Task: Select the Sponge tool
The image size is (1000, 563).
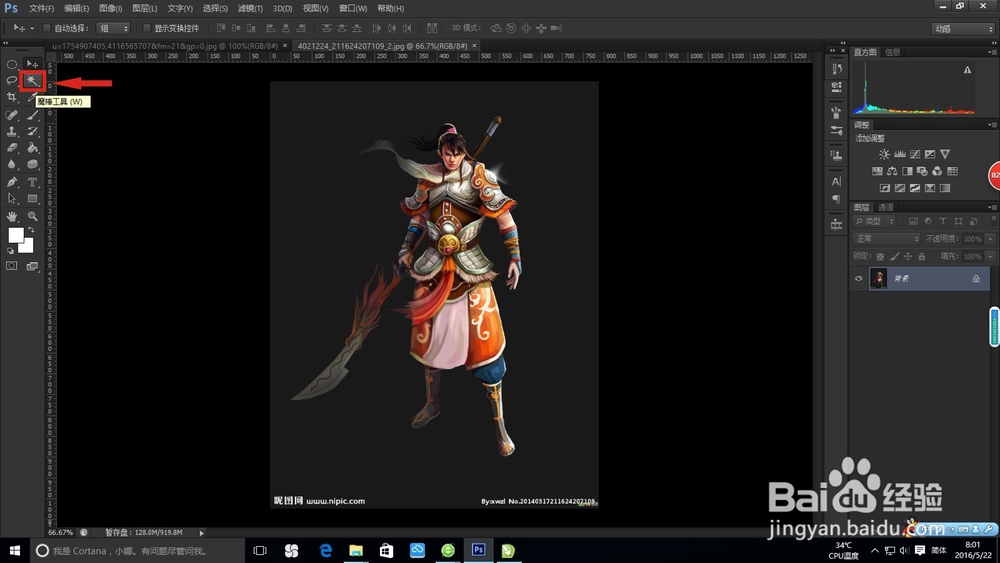Action: click(33, 165)
